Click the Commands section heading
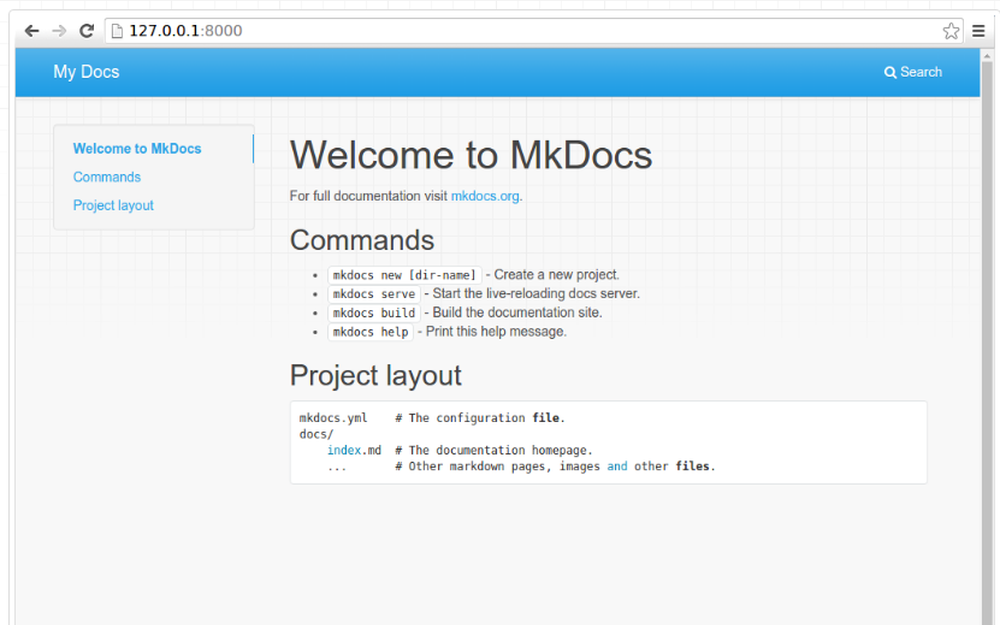1000x625 pixels. tap(362, 240)
